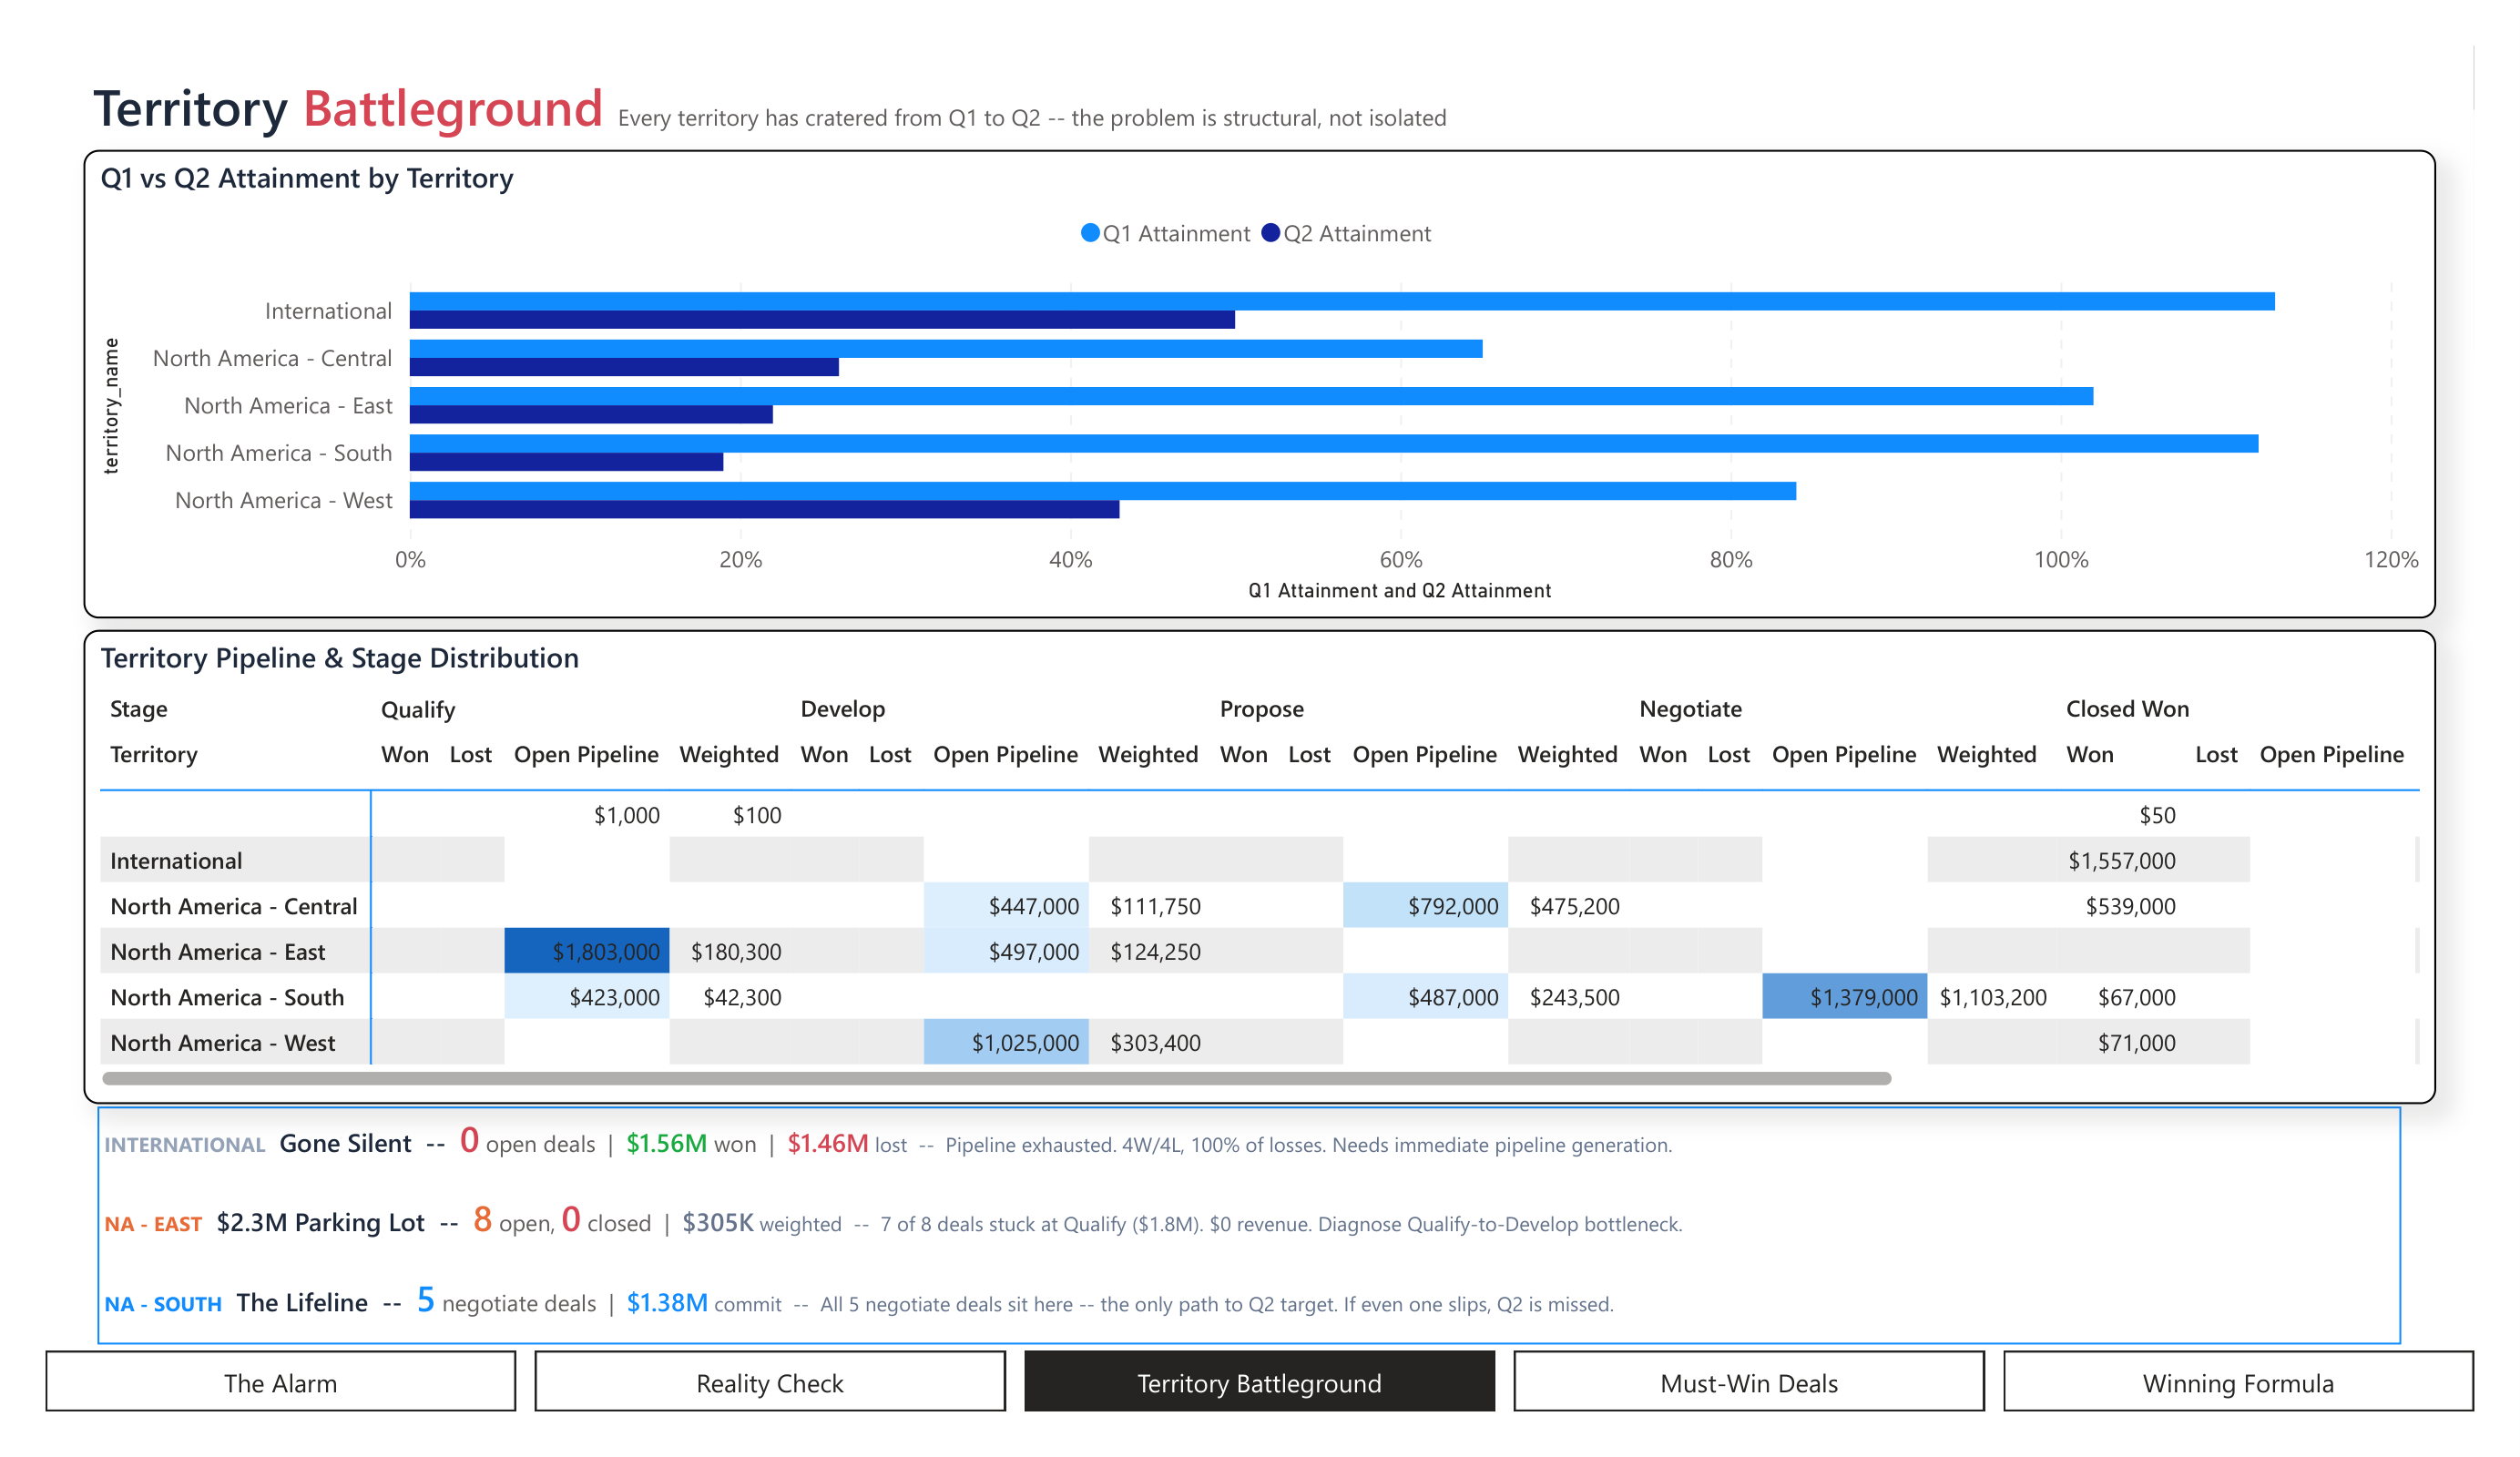Click the Negotiate stage column header

pos(1690,709)
